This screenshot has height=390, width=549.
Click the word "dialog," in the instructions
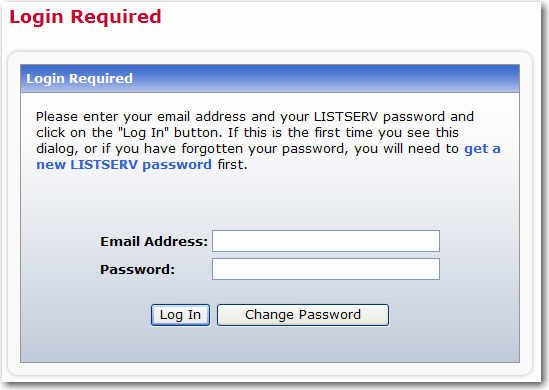(x=57, y=149)
